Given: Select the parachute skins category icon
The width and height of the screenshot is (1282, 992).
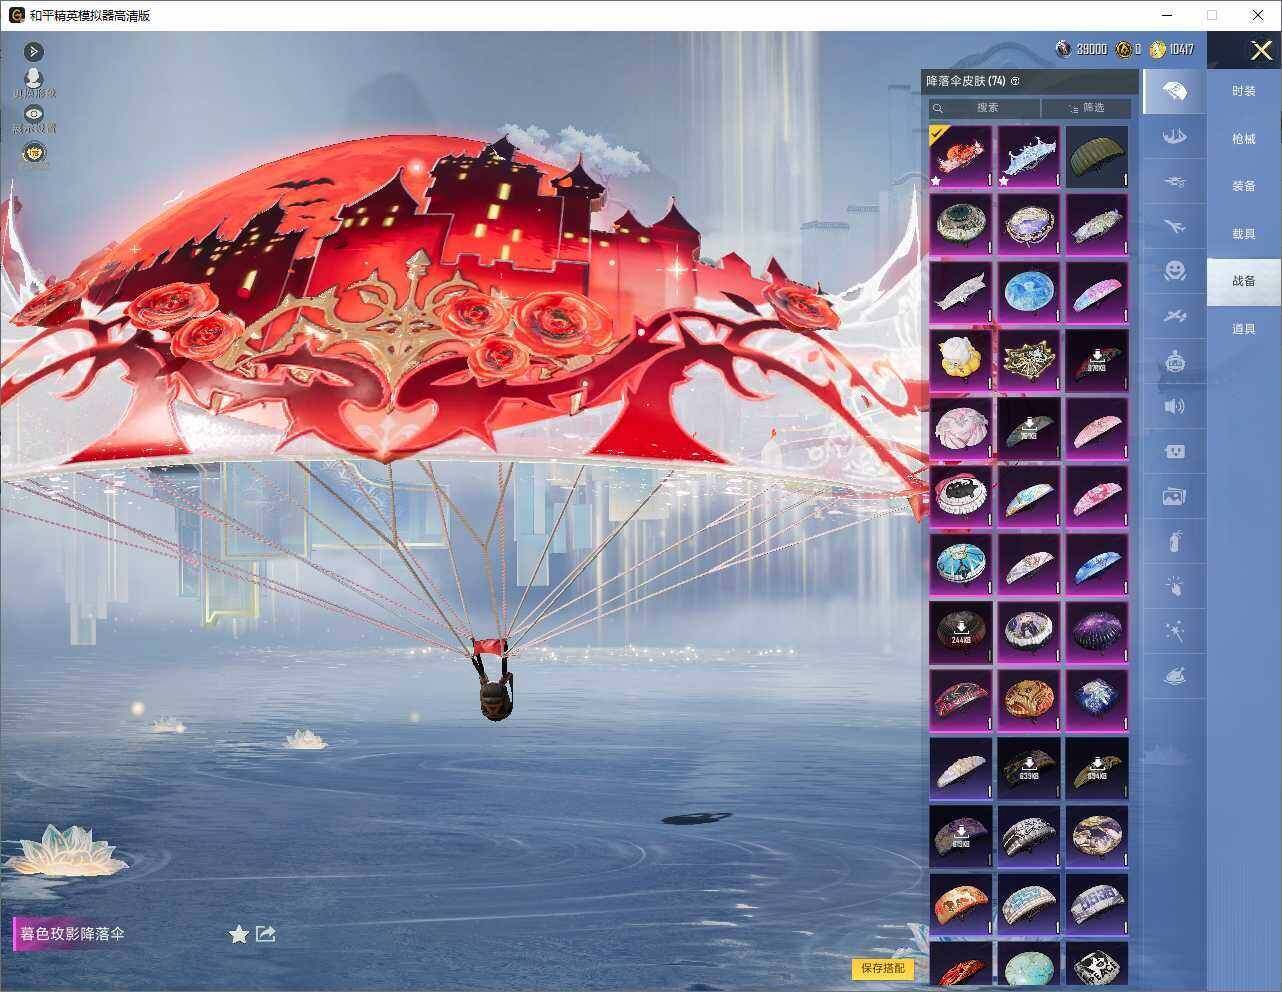Looking at the screenshot, I should pos(1175,91).
